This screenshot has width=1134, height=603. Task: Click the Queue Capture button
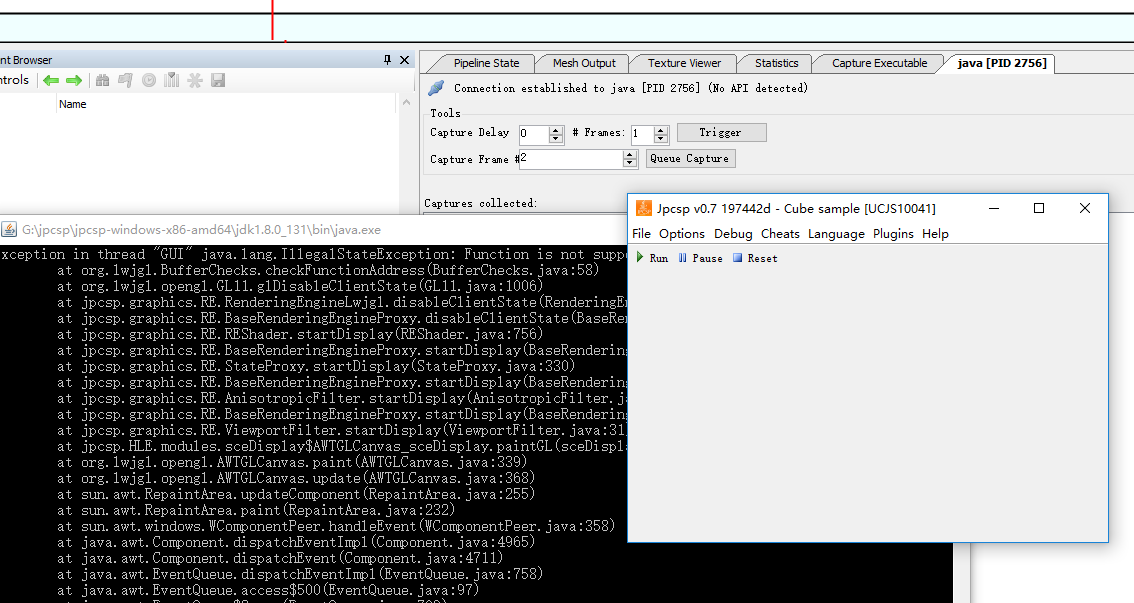pyautogui.click(x=690, y=158)
